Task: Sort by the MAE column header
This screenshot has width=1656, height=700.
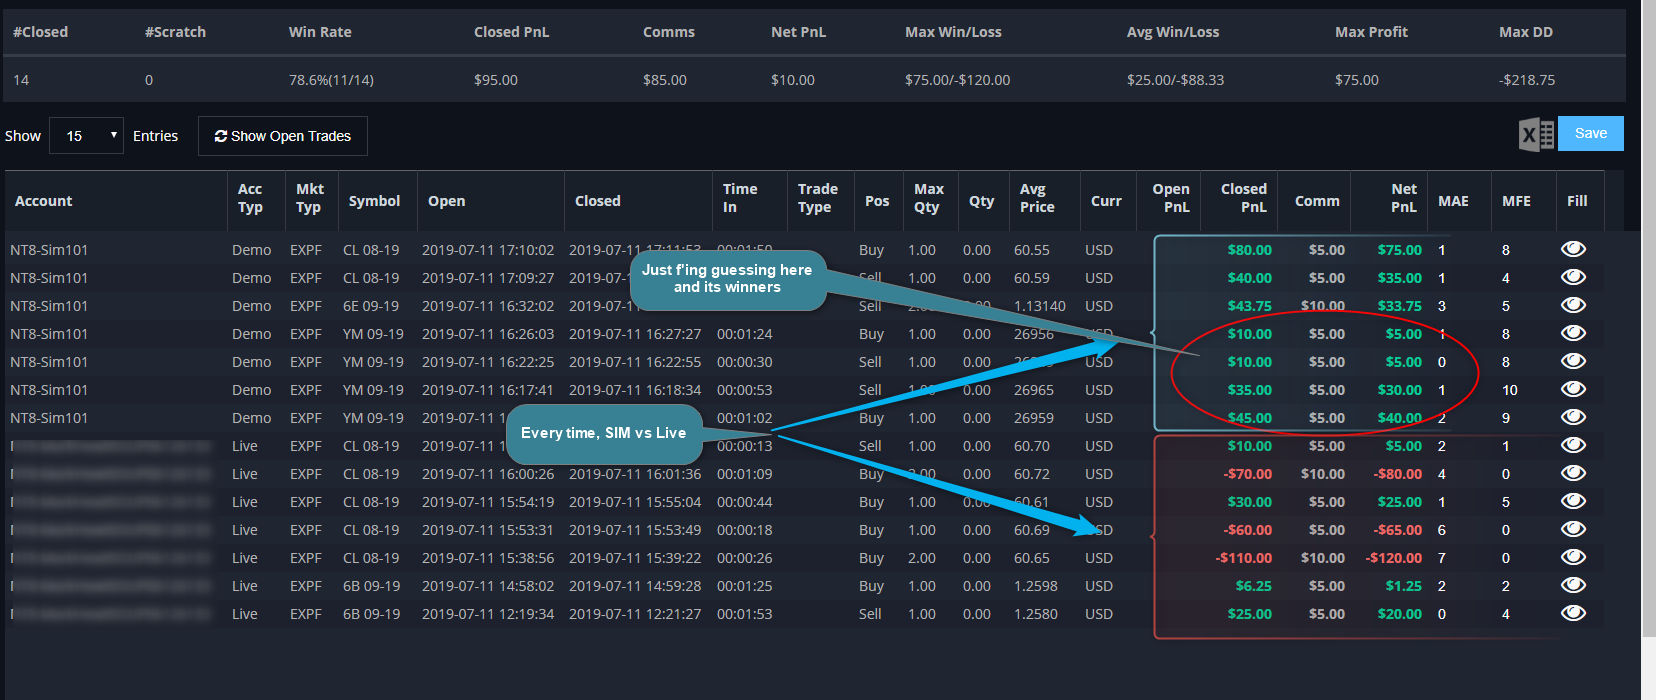Action: [x=1459, y=201]
